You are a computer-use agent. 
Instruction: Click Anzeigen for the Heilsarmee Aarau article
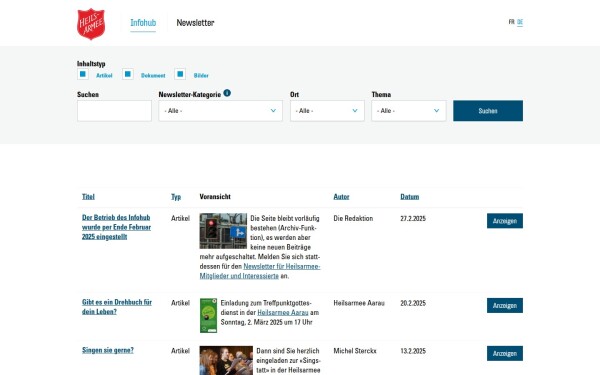(505, 305)
